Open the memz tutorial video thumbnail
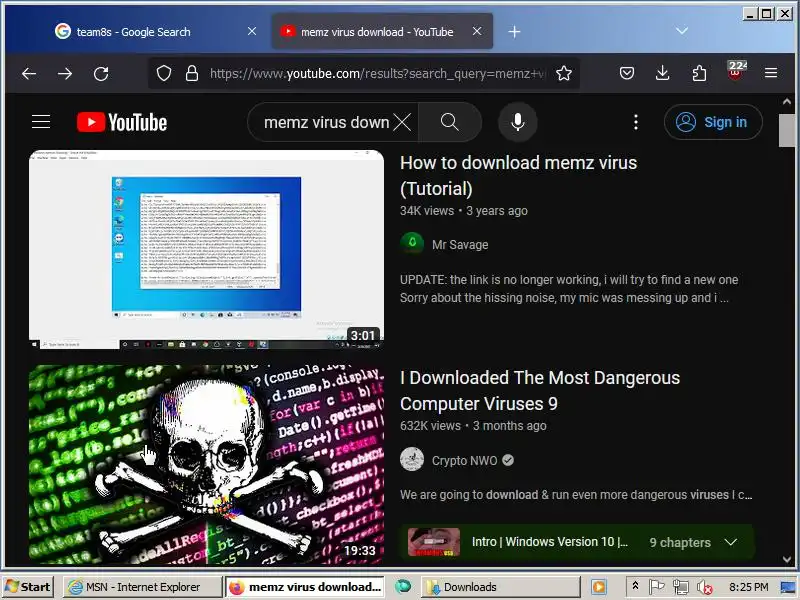This screenshot has width=800, height=600. click(206, 249)
